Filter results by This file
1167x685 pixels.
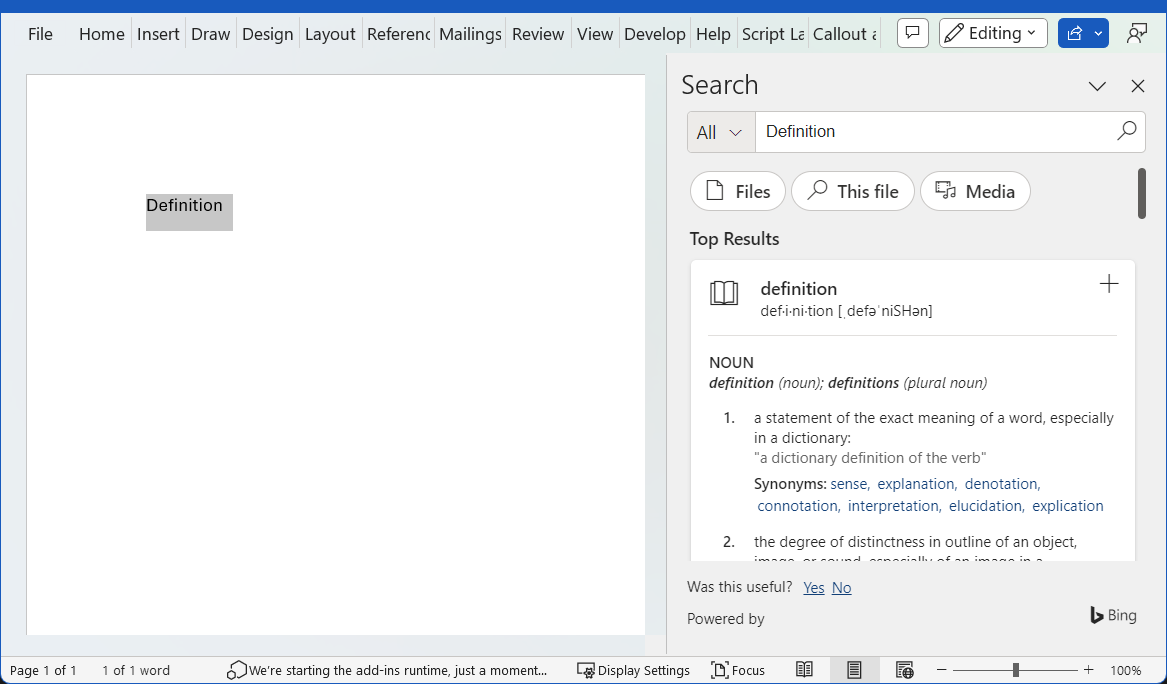point(852,191)
